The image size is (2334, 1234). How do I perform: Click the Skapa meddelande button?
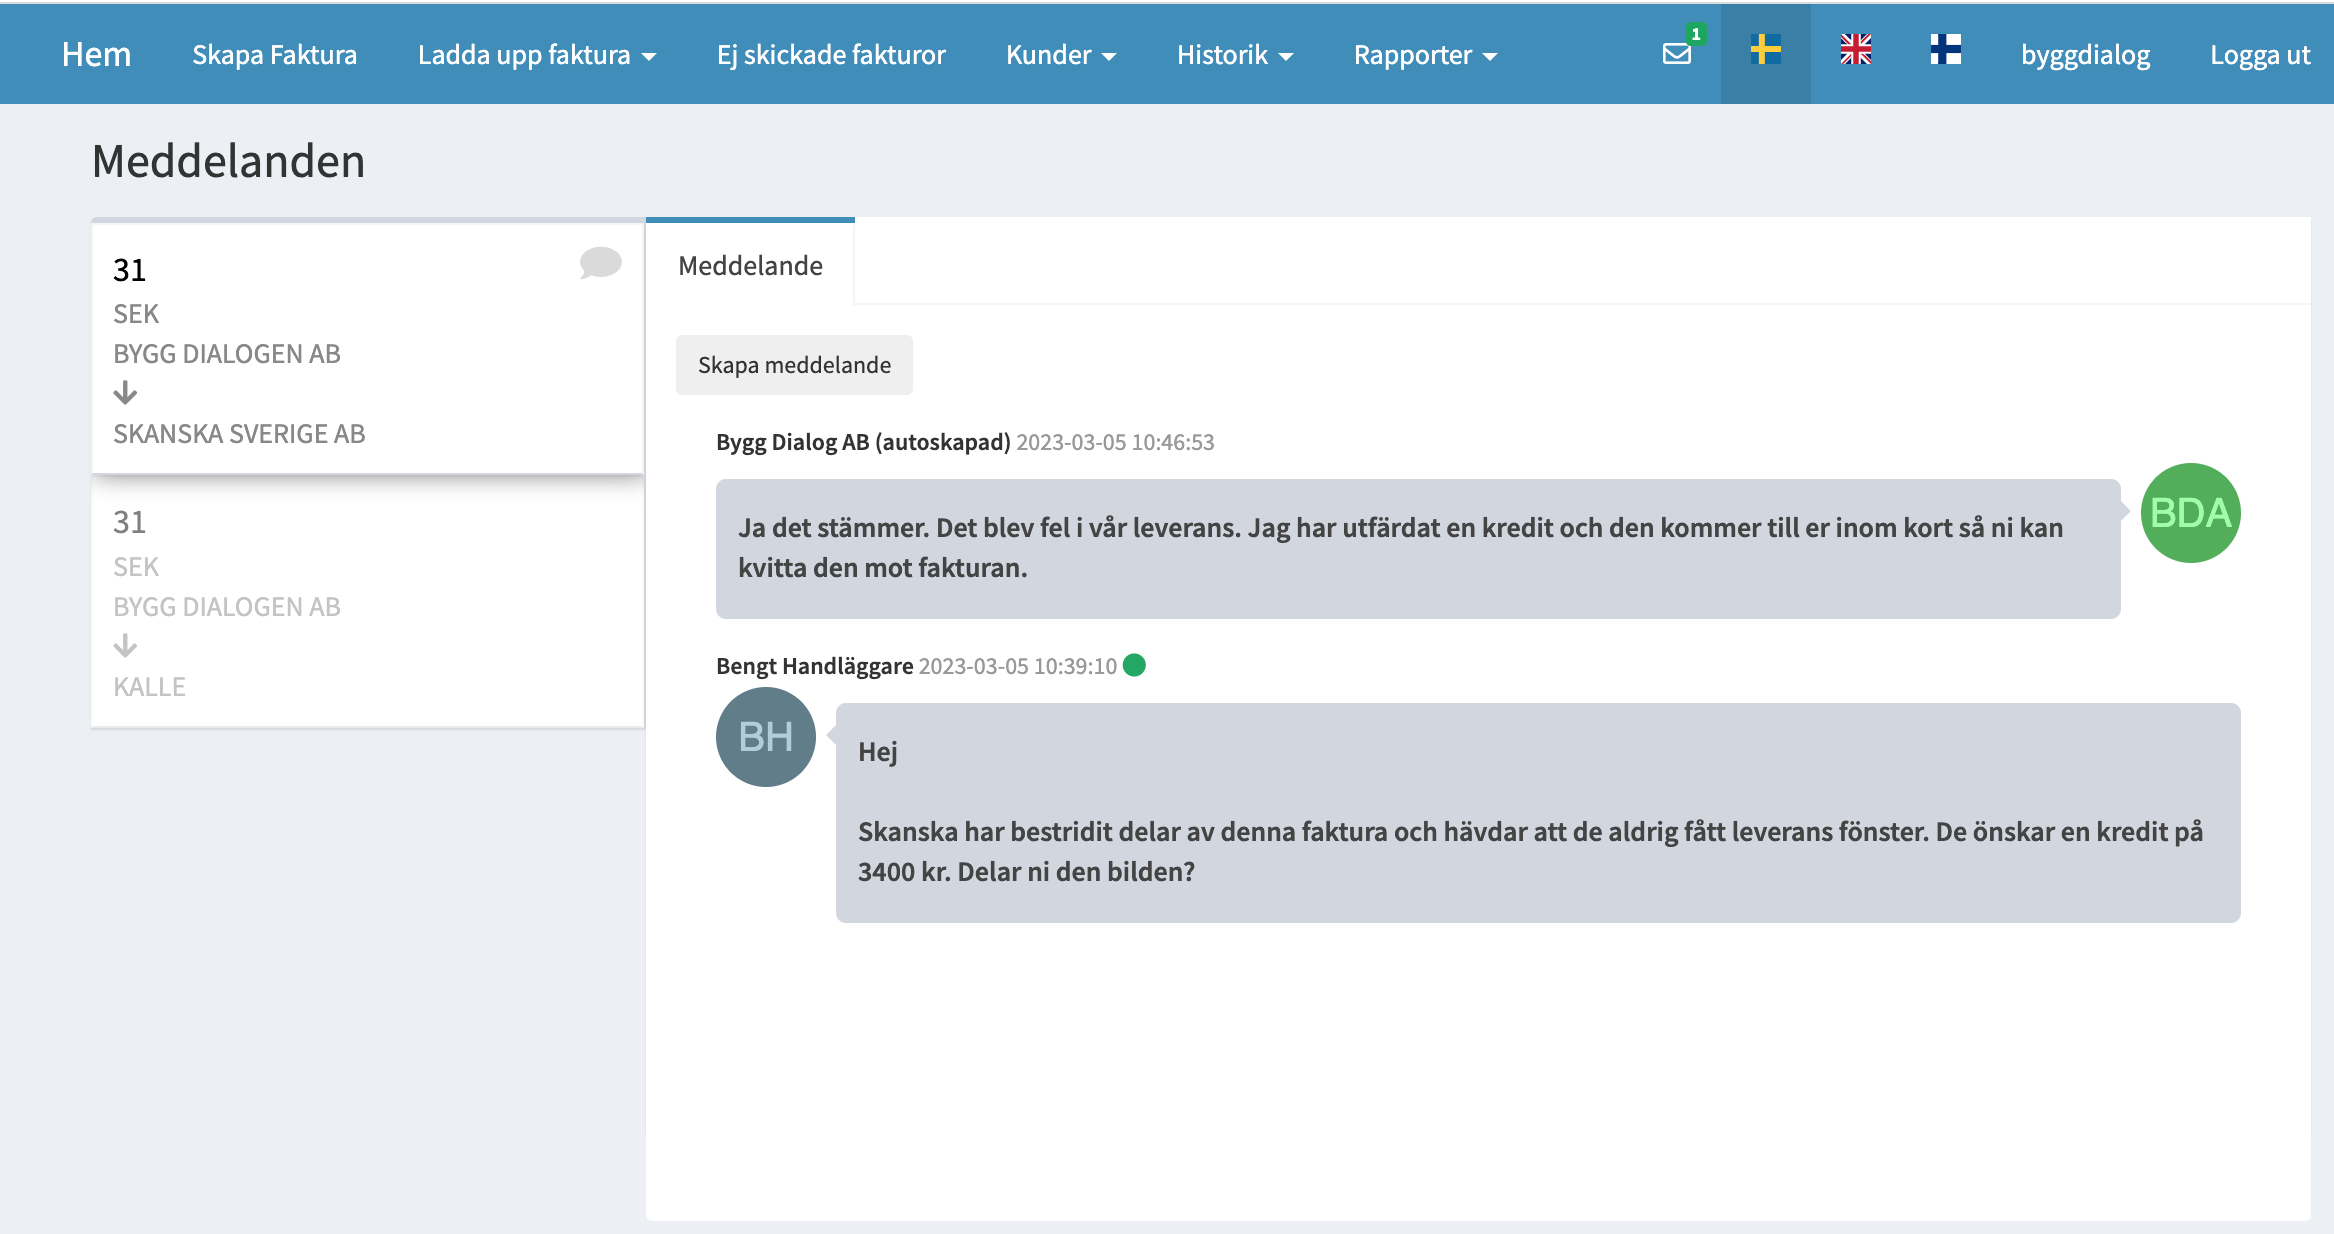794,365
